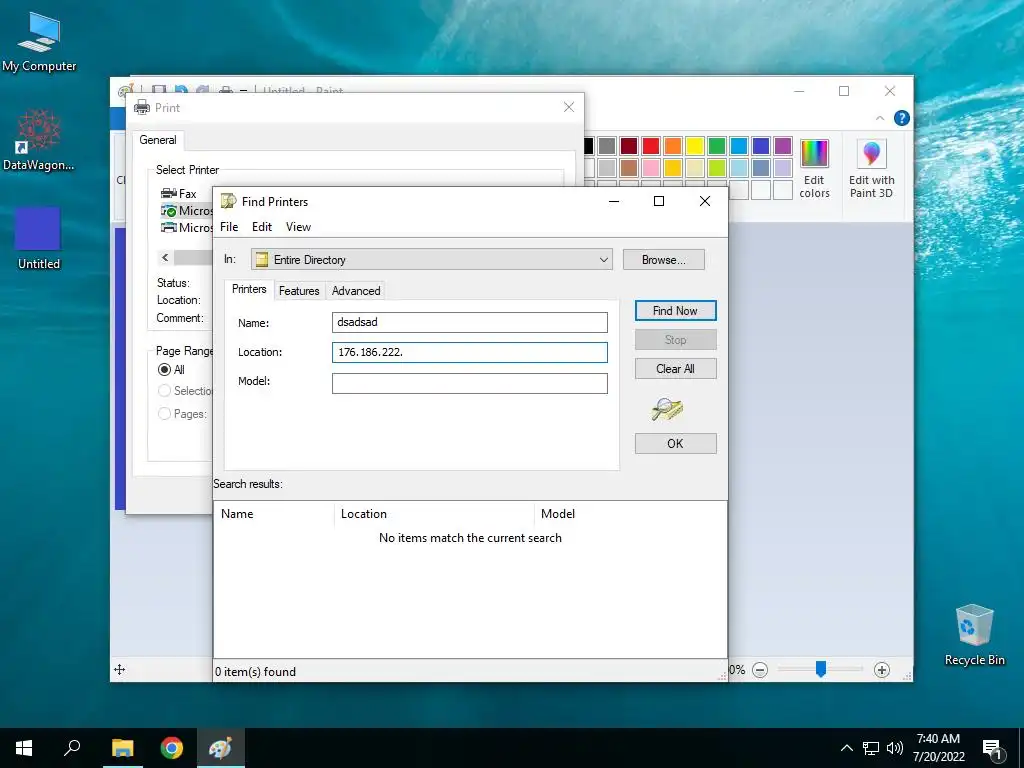Expand the Entire Directory dropdown
Viewport: 1024px width, 768px height.
point(603,260)
